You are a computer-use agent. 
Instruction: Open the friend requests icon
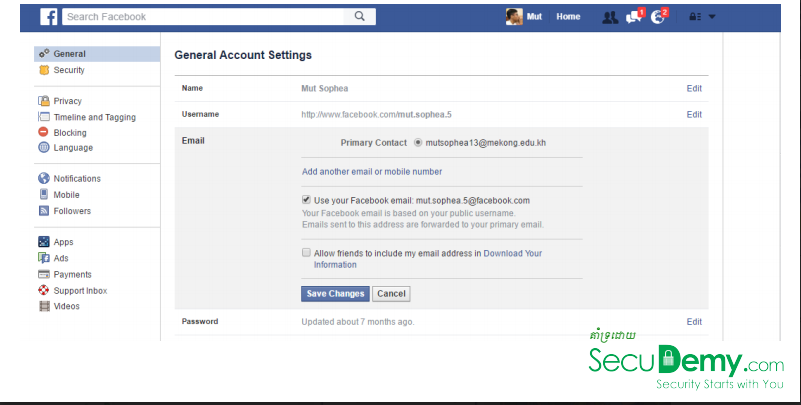[610, 17]
